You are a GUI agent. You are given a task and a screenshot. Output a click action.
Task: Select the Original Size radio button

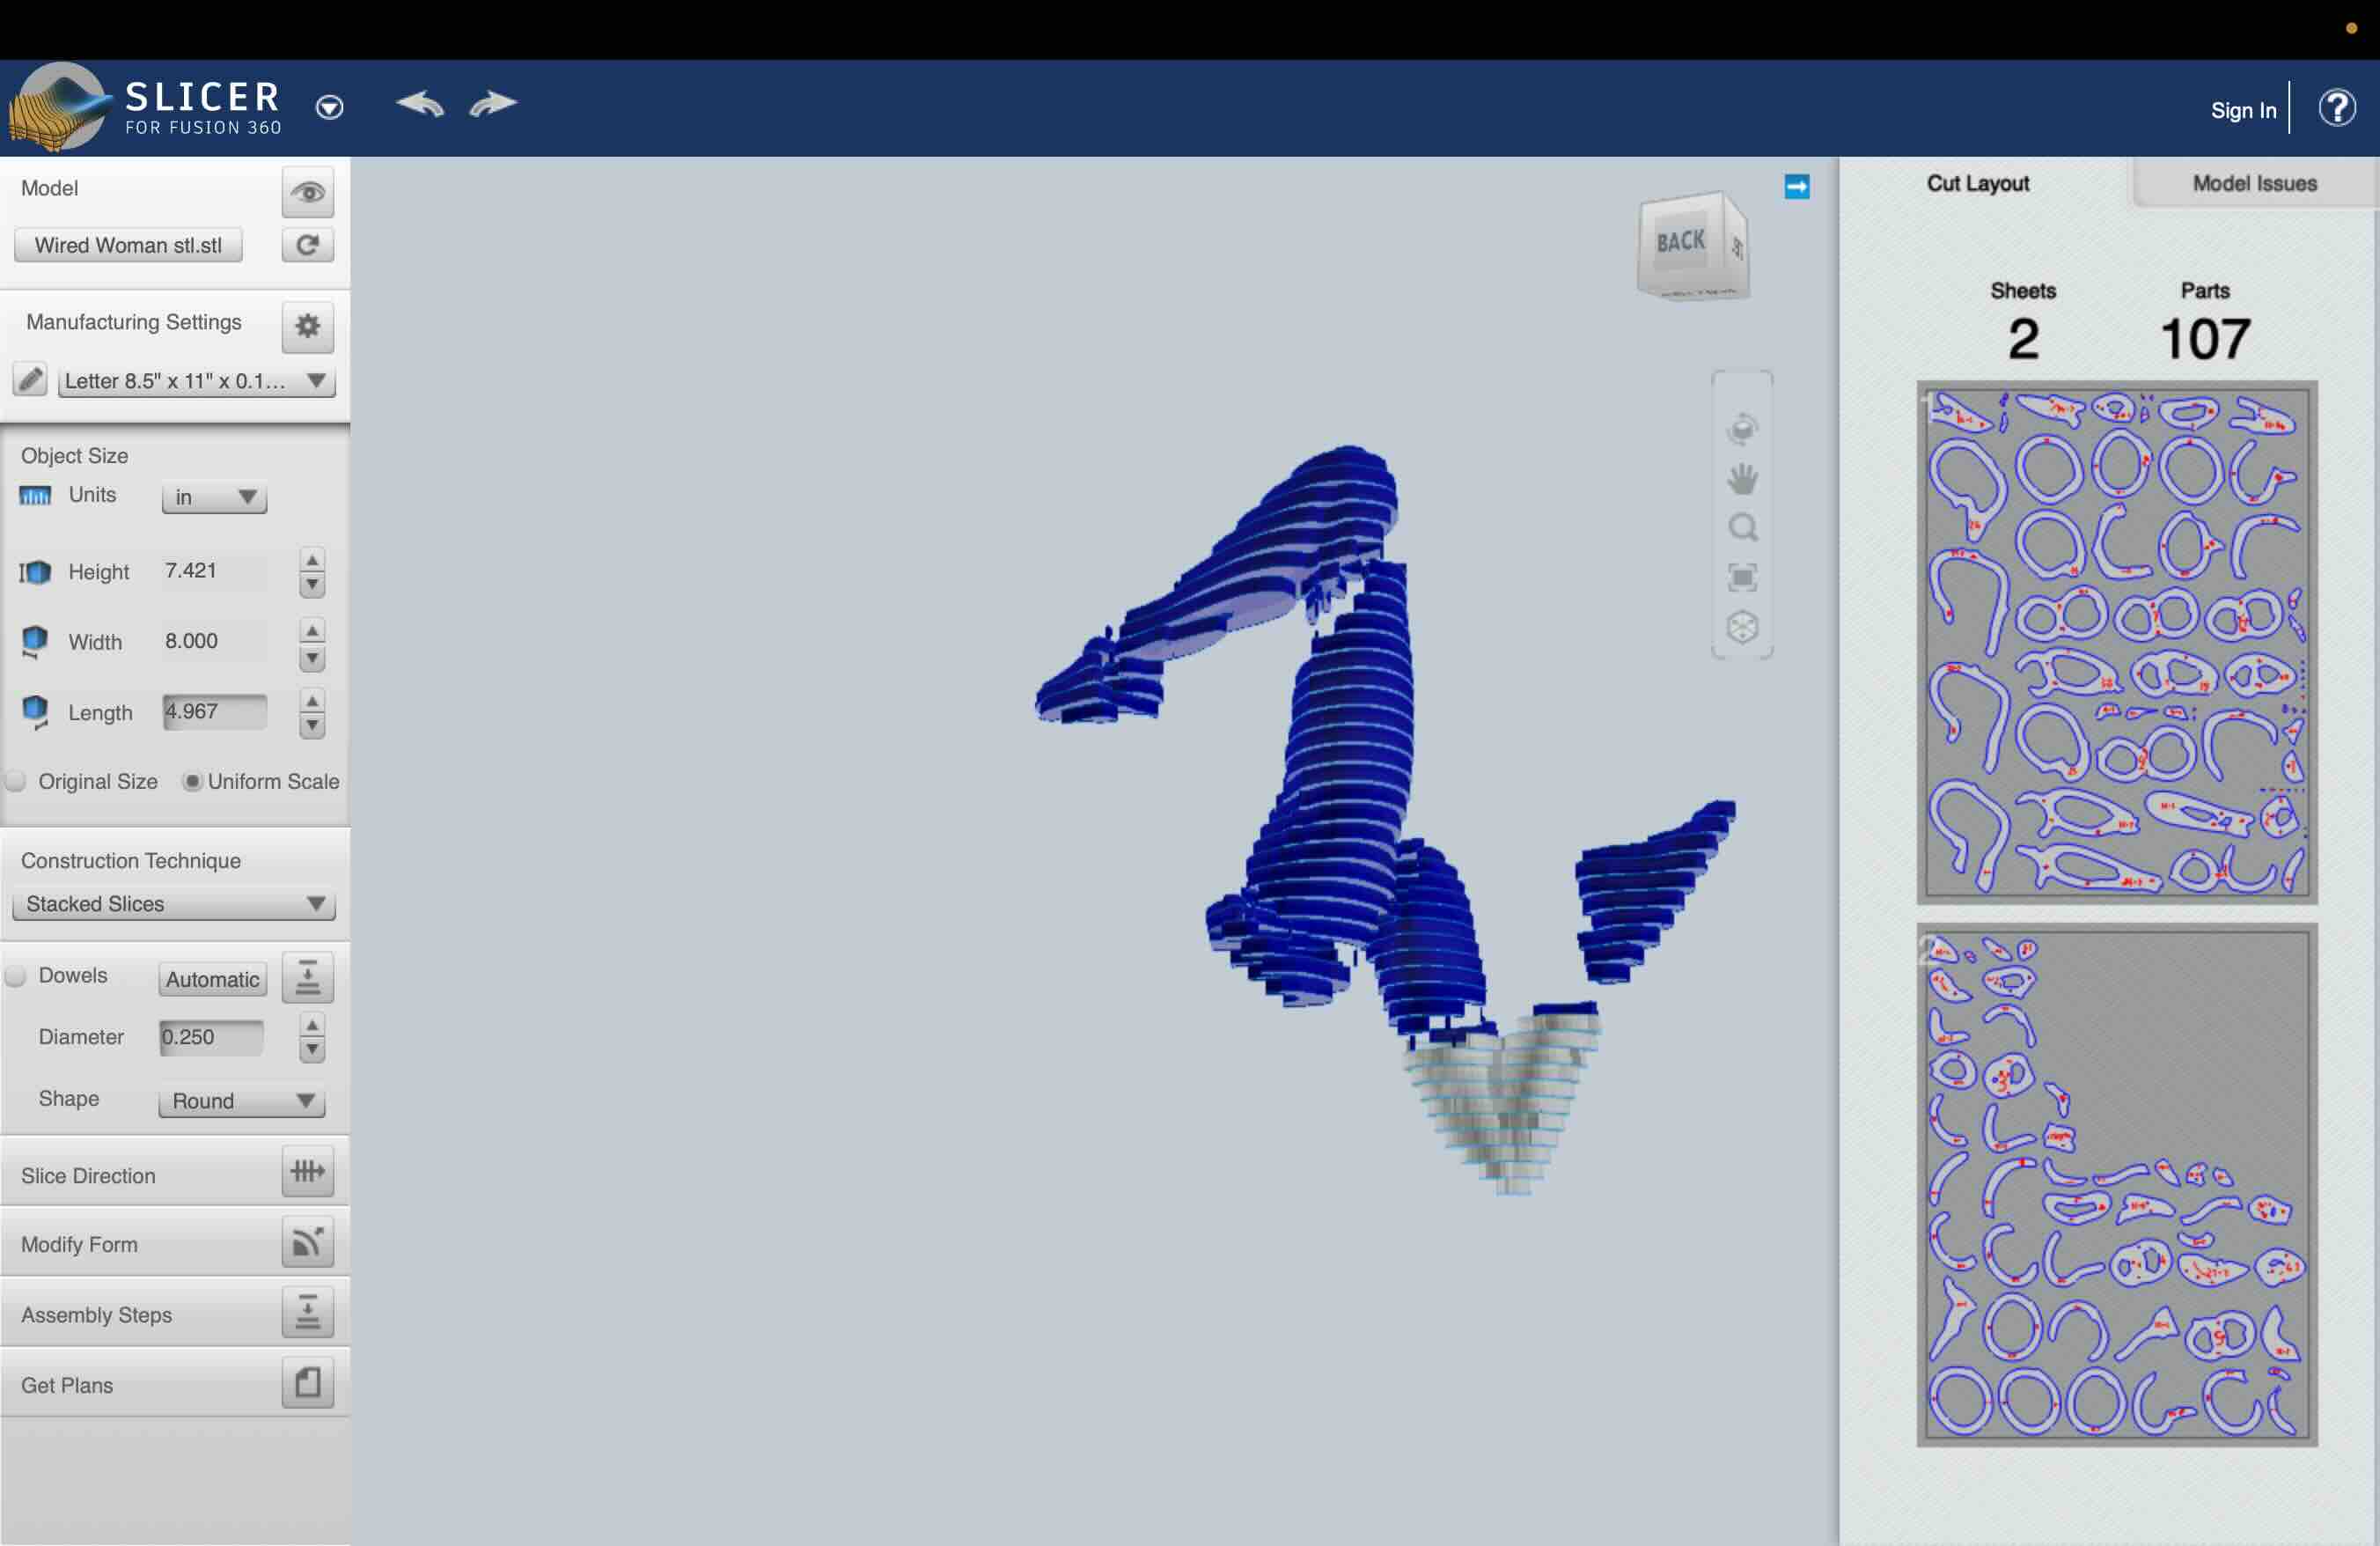click(16, 781)
